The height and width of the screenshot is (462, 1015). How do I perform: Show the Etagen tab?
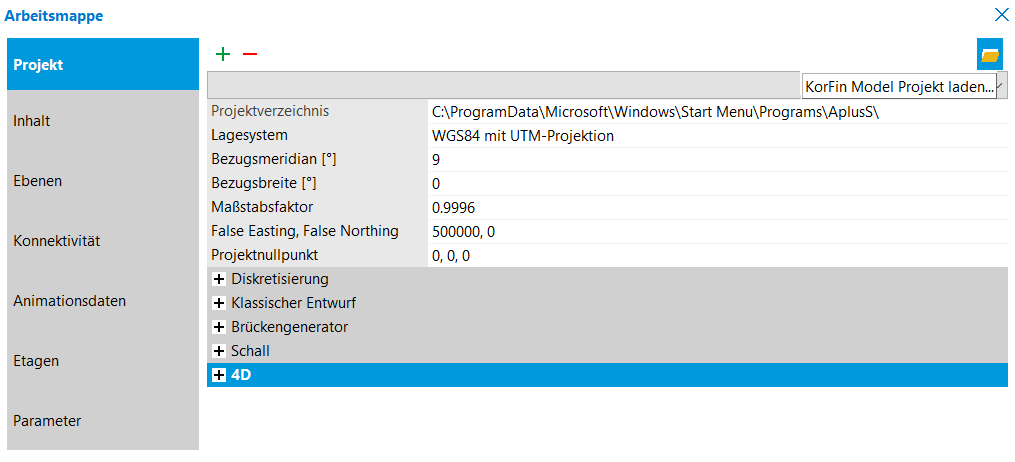click(x=102, y=361)
